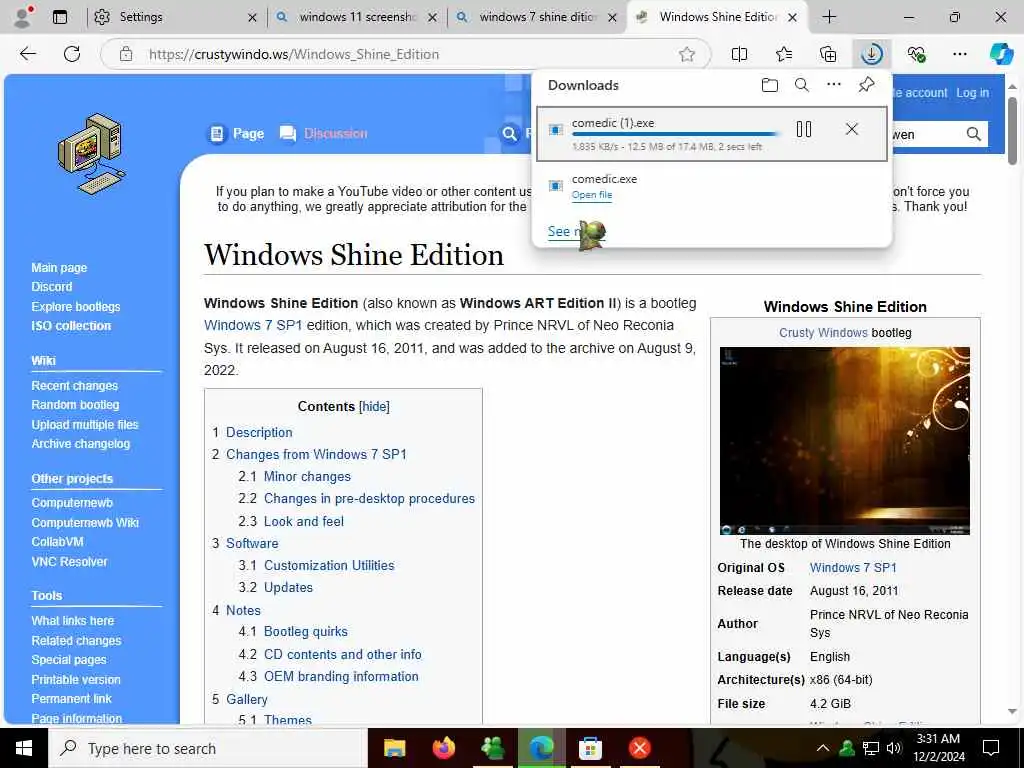Open the Windows 7 SP1 article link
The width and height of the screenshot is (1024, 768).
click(x=253, y=325)
